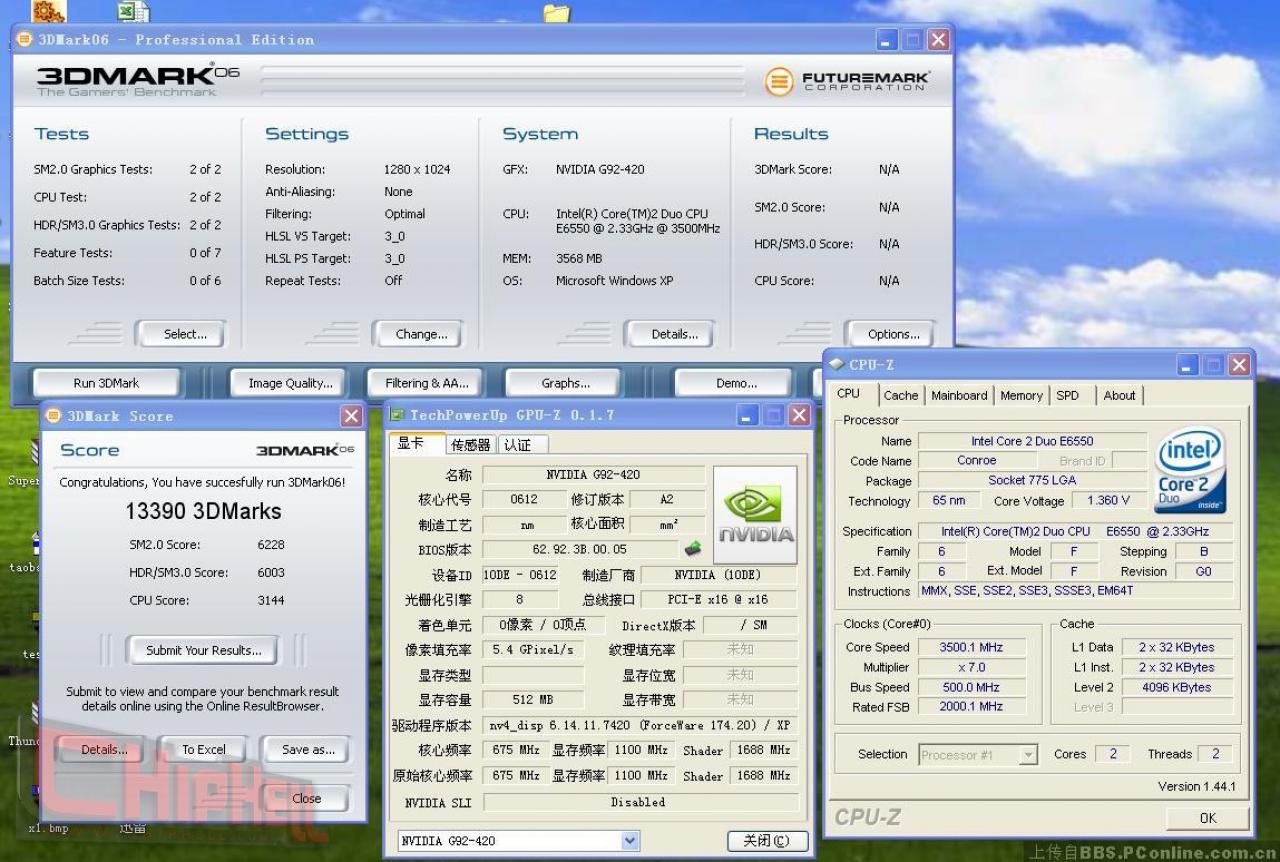Minimize the 3DMark06 window
This screenshot has width=1280, height=862.
(887, 40)
